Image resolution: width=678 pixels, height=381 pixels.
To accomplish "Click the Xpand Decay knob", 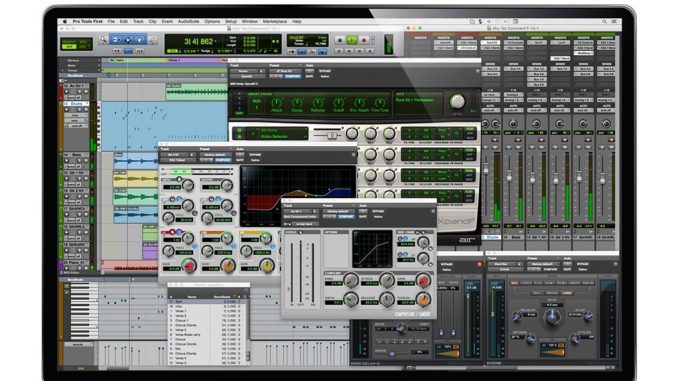I will (x=297, y=103).
